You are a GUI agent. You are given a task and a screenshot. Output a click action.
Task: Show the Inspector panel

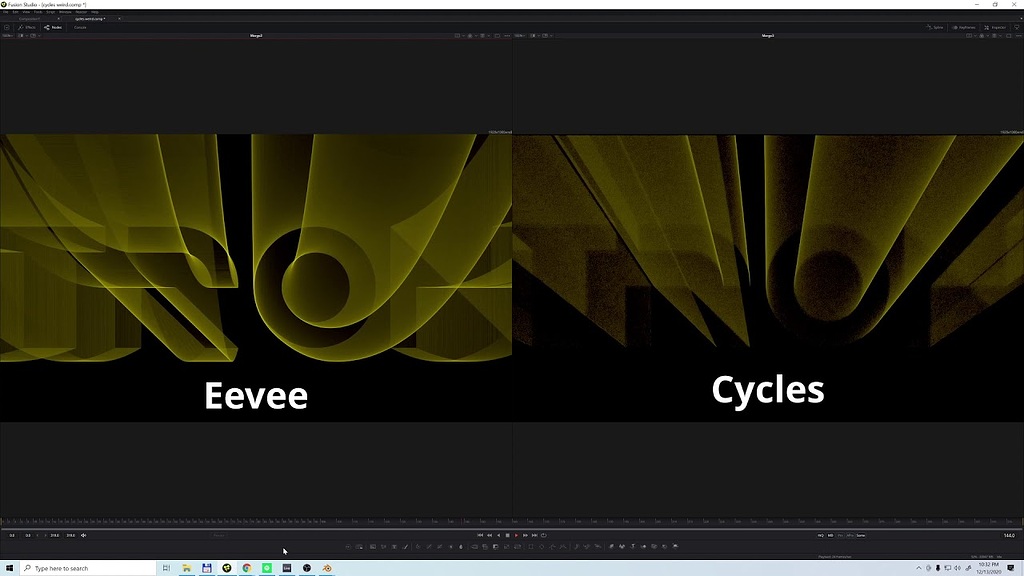coord(995,27)
